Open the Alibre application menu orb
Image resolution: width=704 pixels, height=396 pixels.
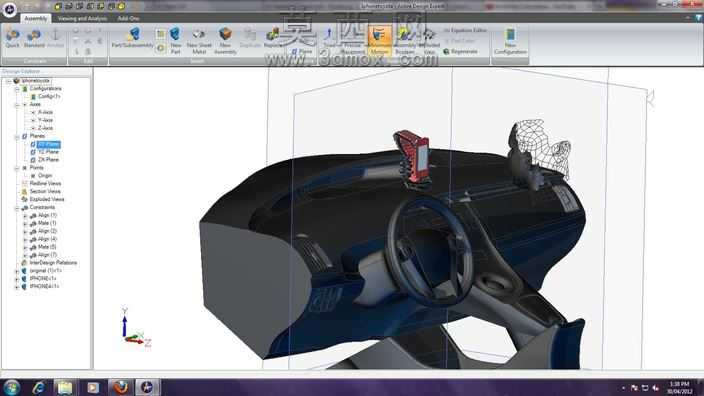pyautogui.click(x=9, y=9)
